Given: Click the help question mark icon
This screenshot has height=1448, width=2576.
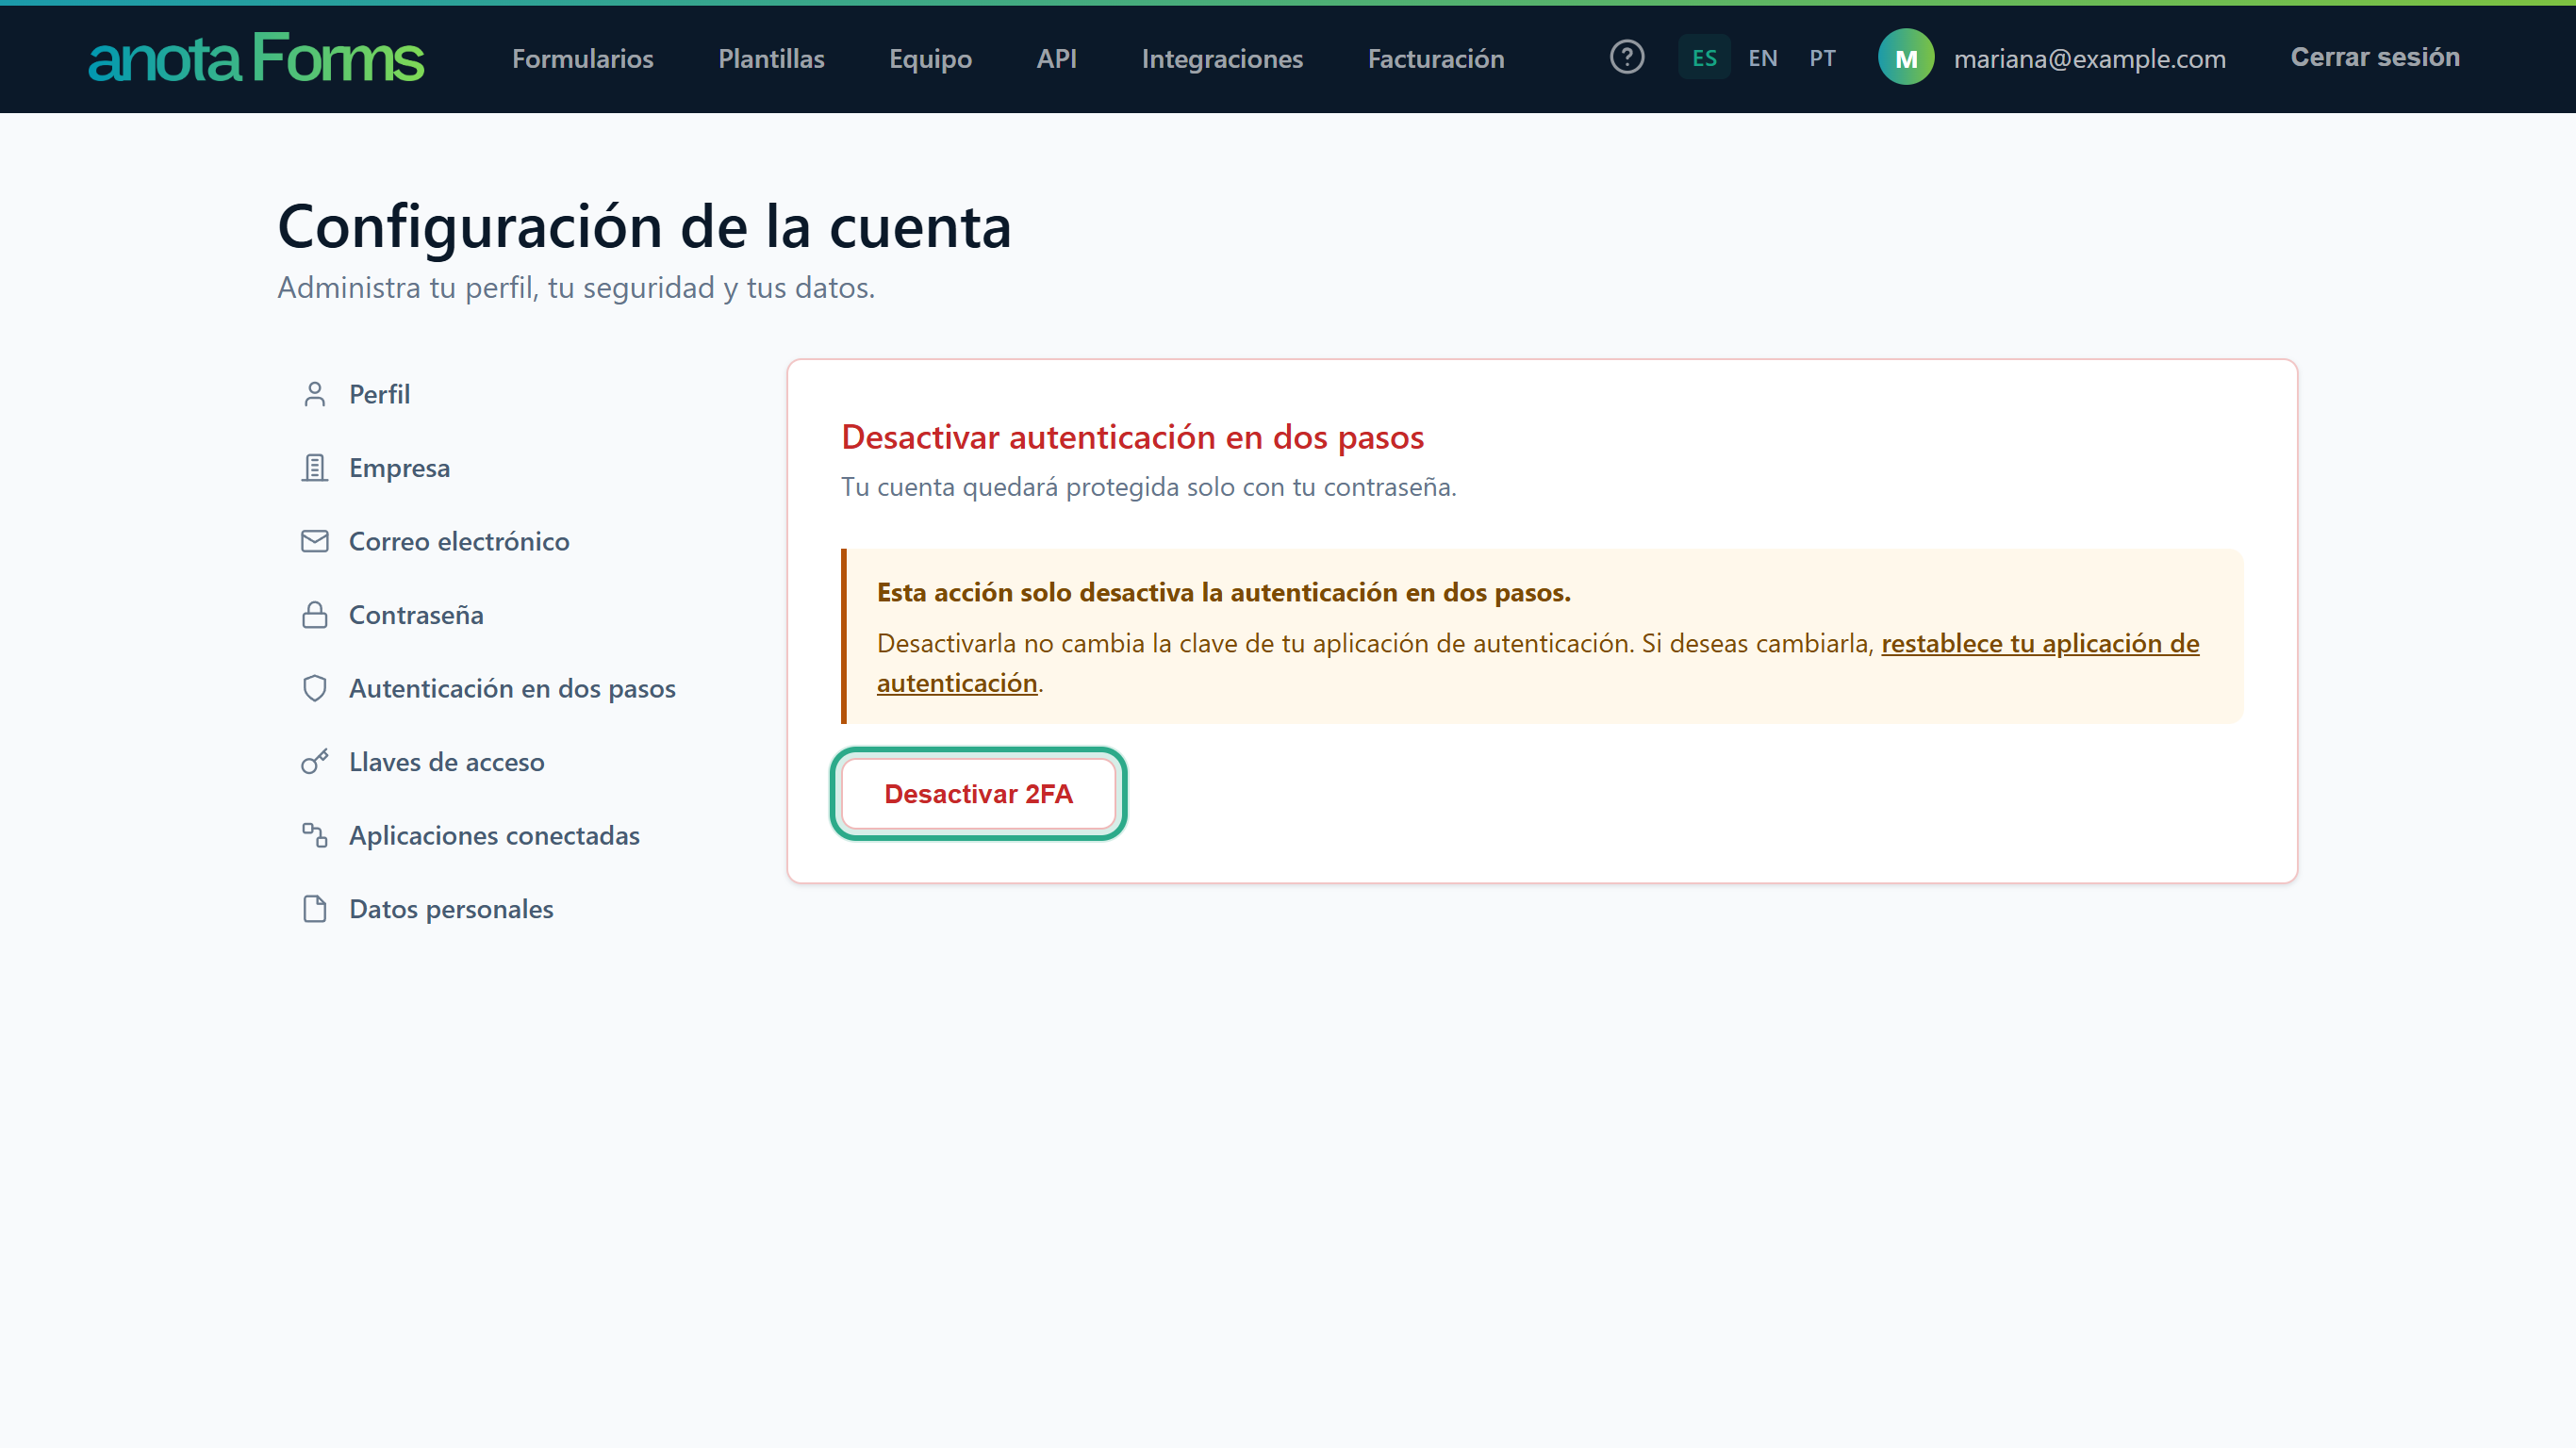Looking at the screenshot, I should pos(1626,57).
